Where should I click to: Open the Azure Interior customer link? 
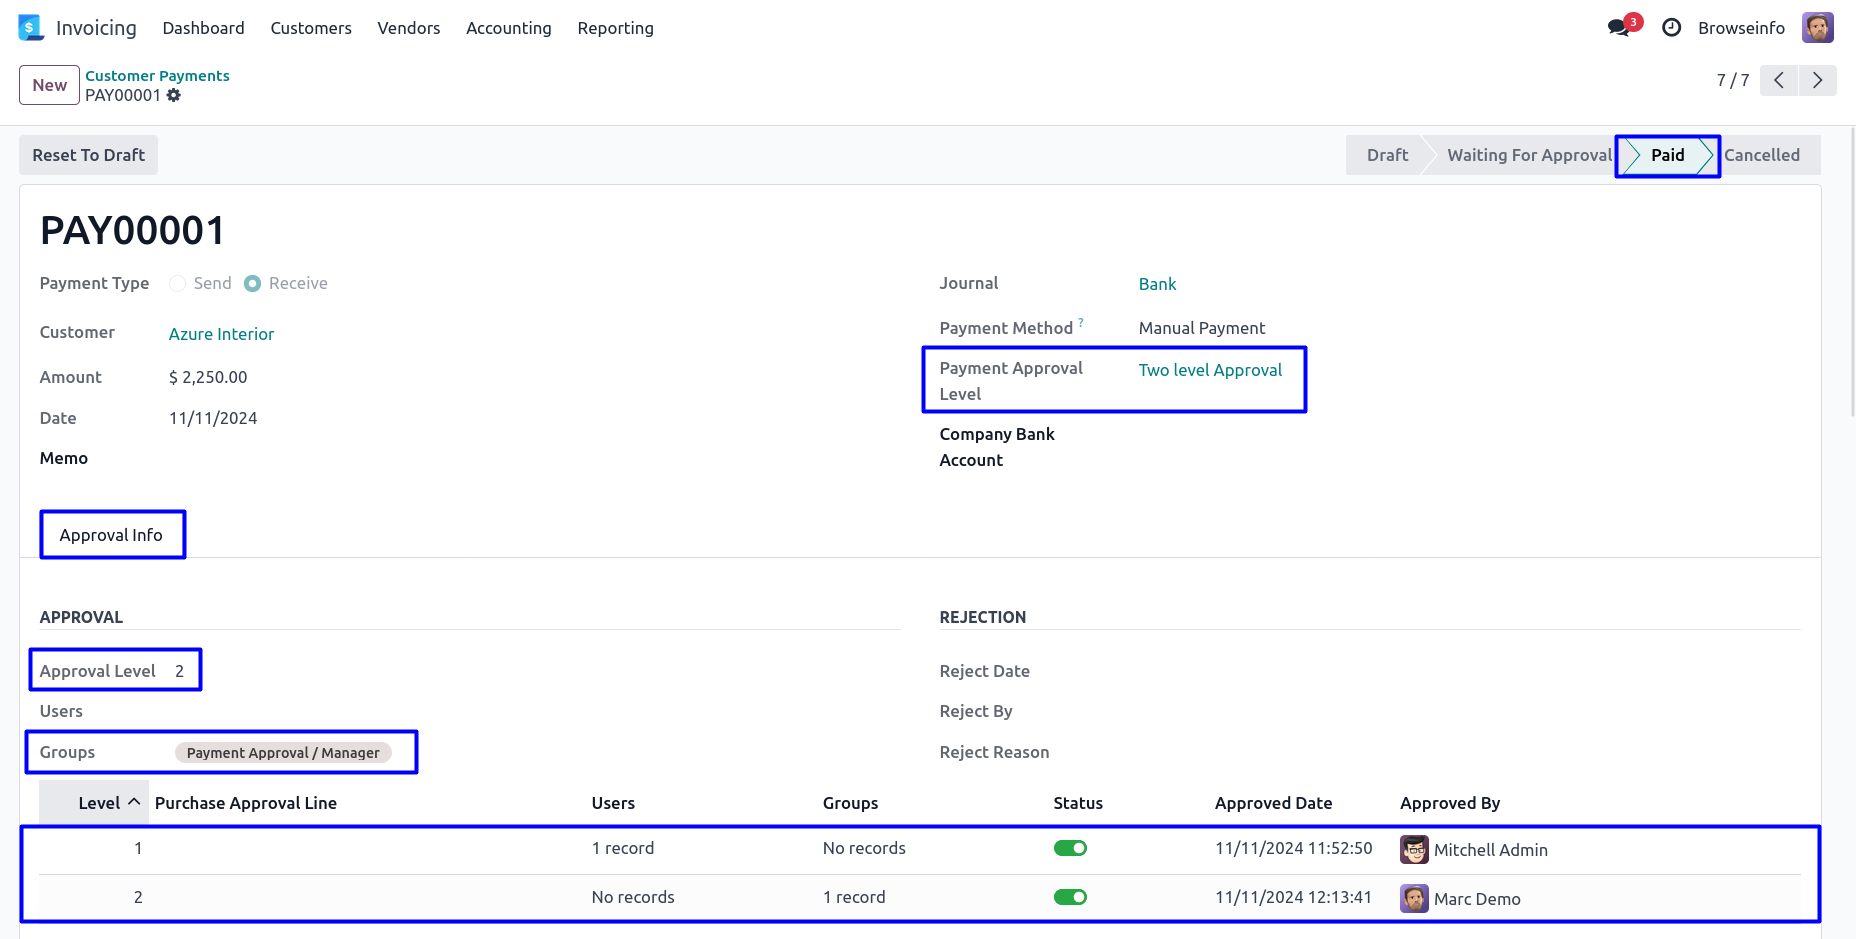[221, 334]
